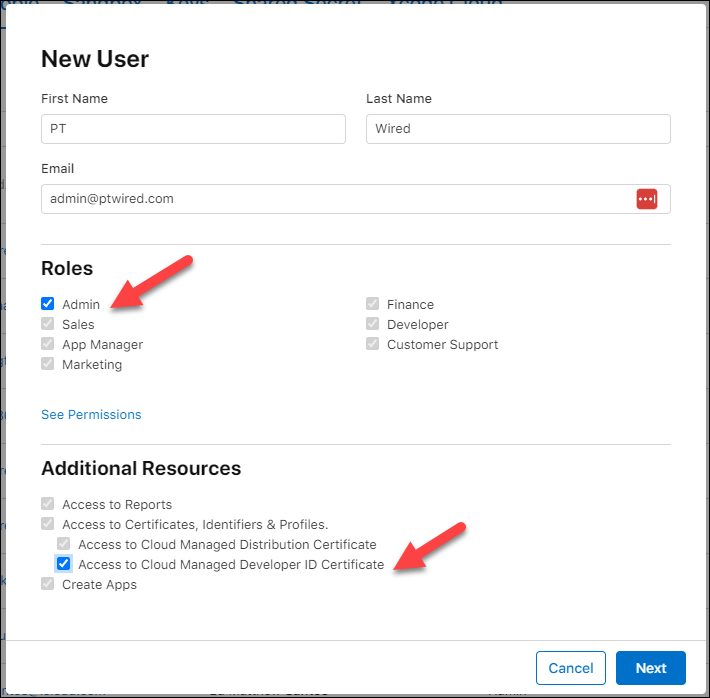Click the First Name field label

pos(74,99)
